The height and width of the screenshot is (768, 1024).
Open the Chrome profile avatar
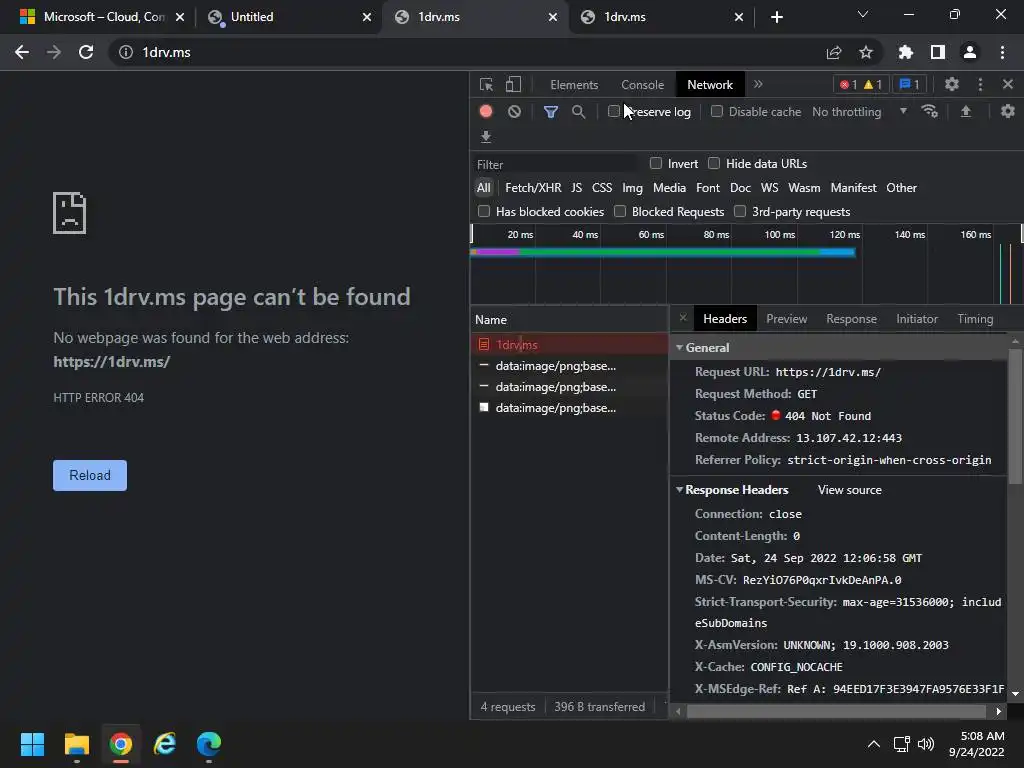coord(970,52)
